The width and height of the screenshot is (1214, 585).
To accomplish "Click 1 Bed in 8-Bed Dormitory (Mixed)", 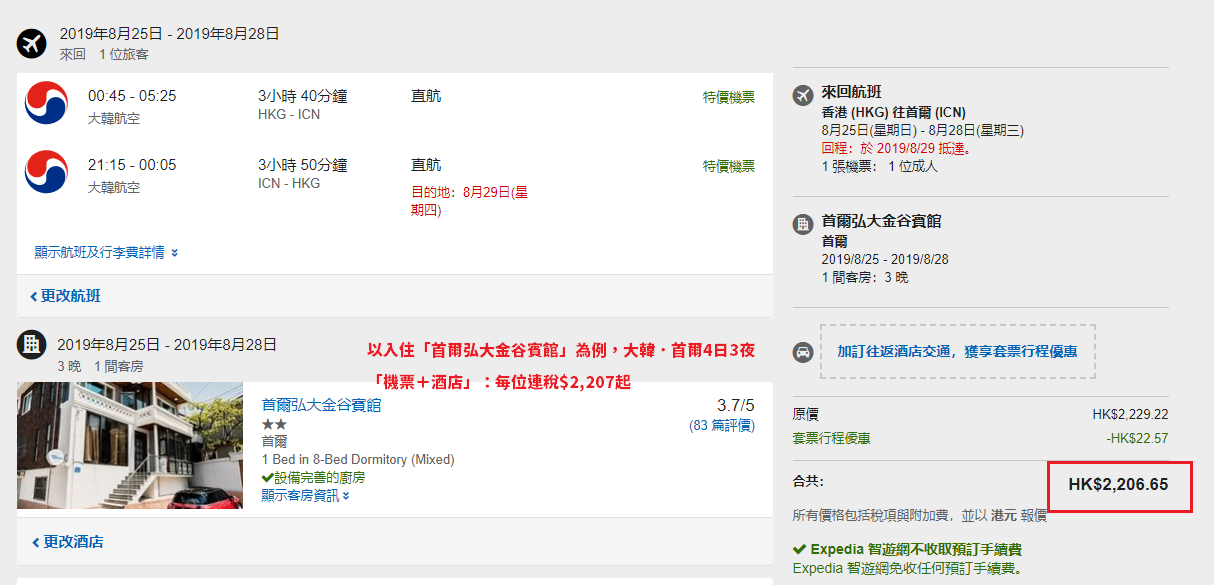I will (358, 459).
